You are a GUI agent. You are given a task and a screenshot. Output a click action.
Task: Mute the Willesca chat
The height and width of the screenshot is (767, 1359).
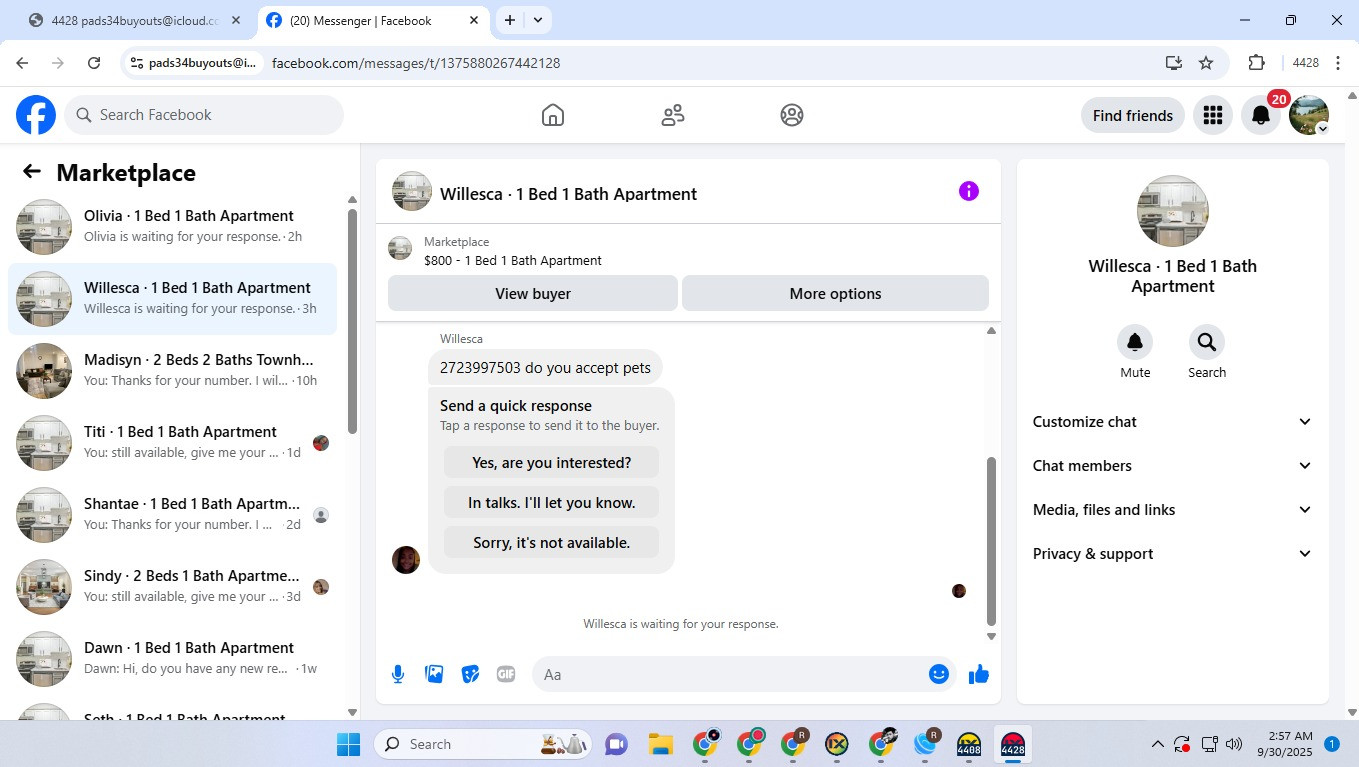[x=1135, y=342]
